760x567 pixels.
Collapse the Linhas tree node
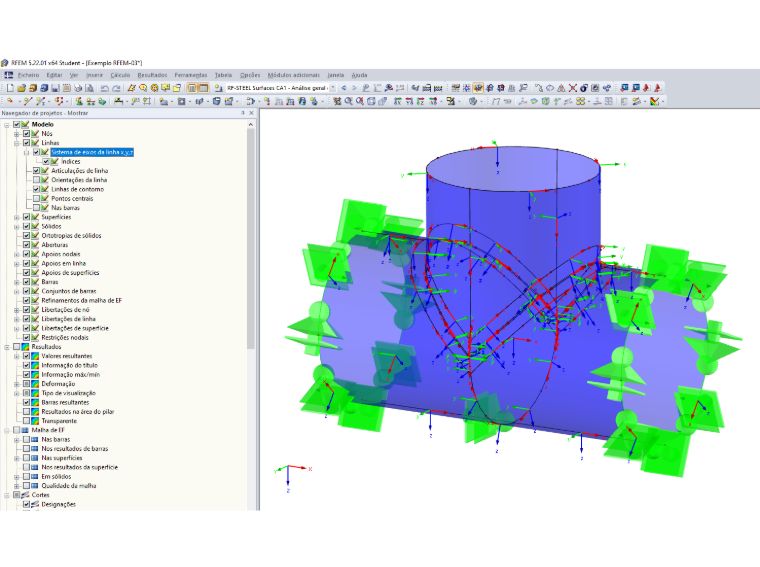pyautogui.click(x=17, y=143)
